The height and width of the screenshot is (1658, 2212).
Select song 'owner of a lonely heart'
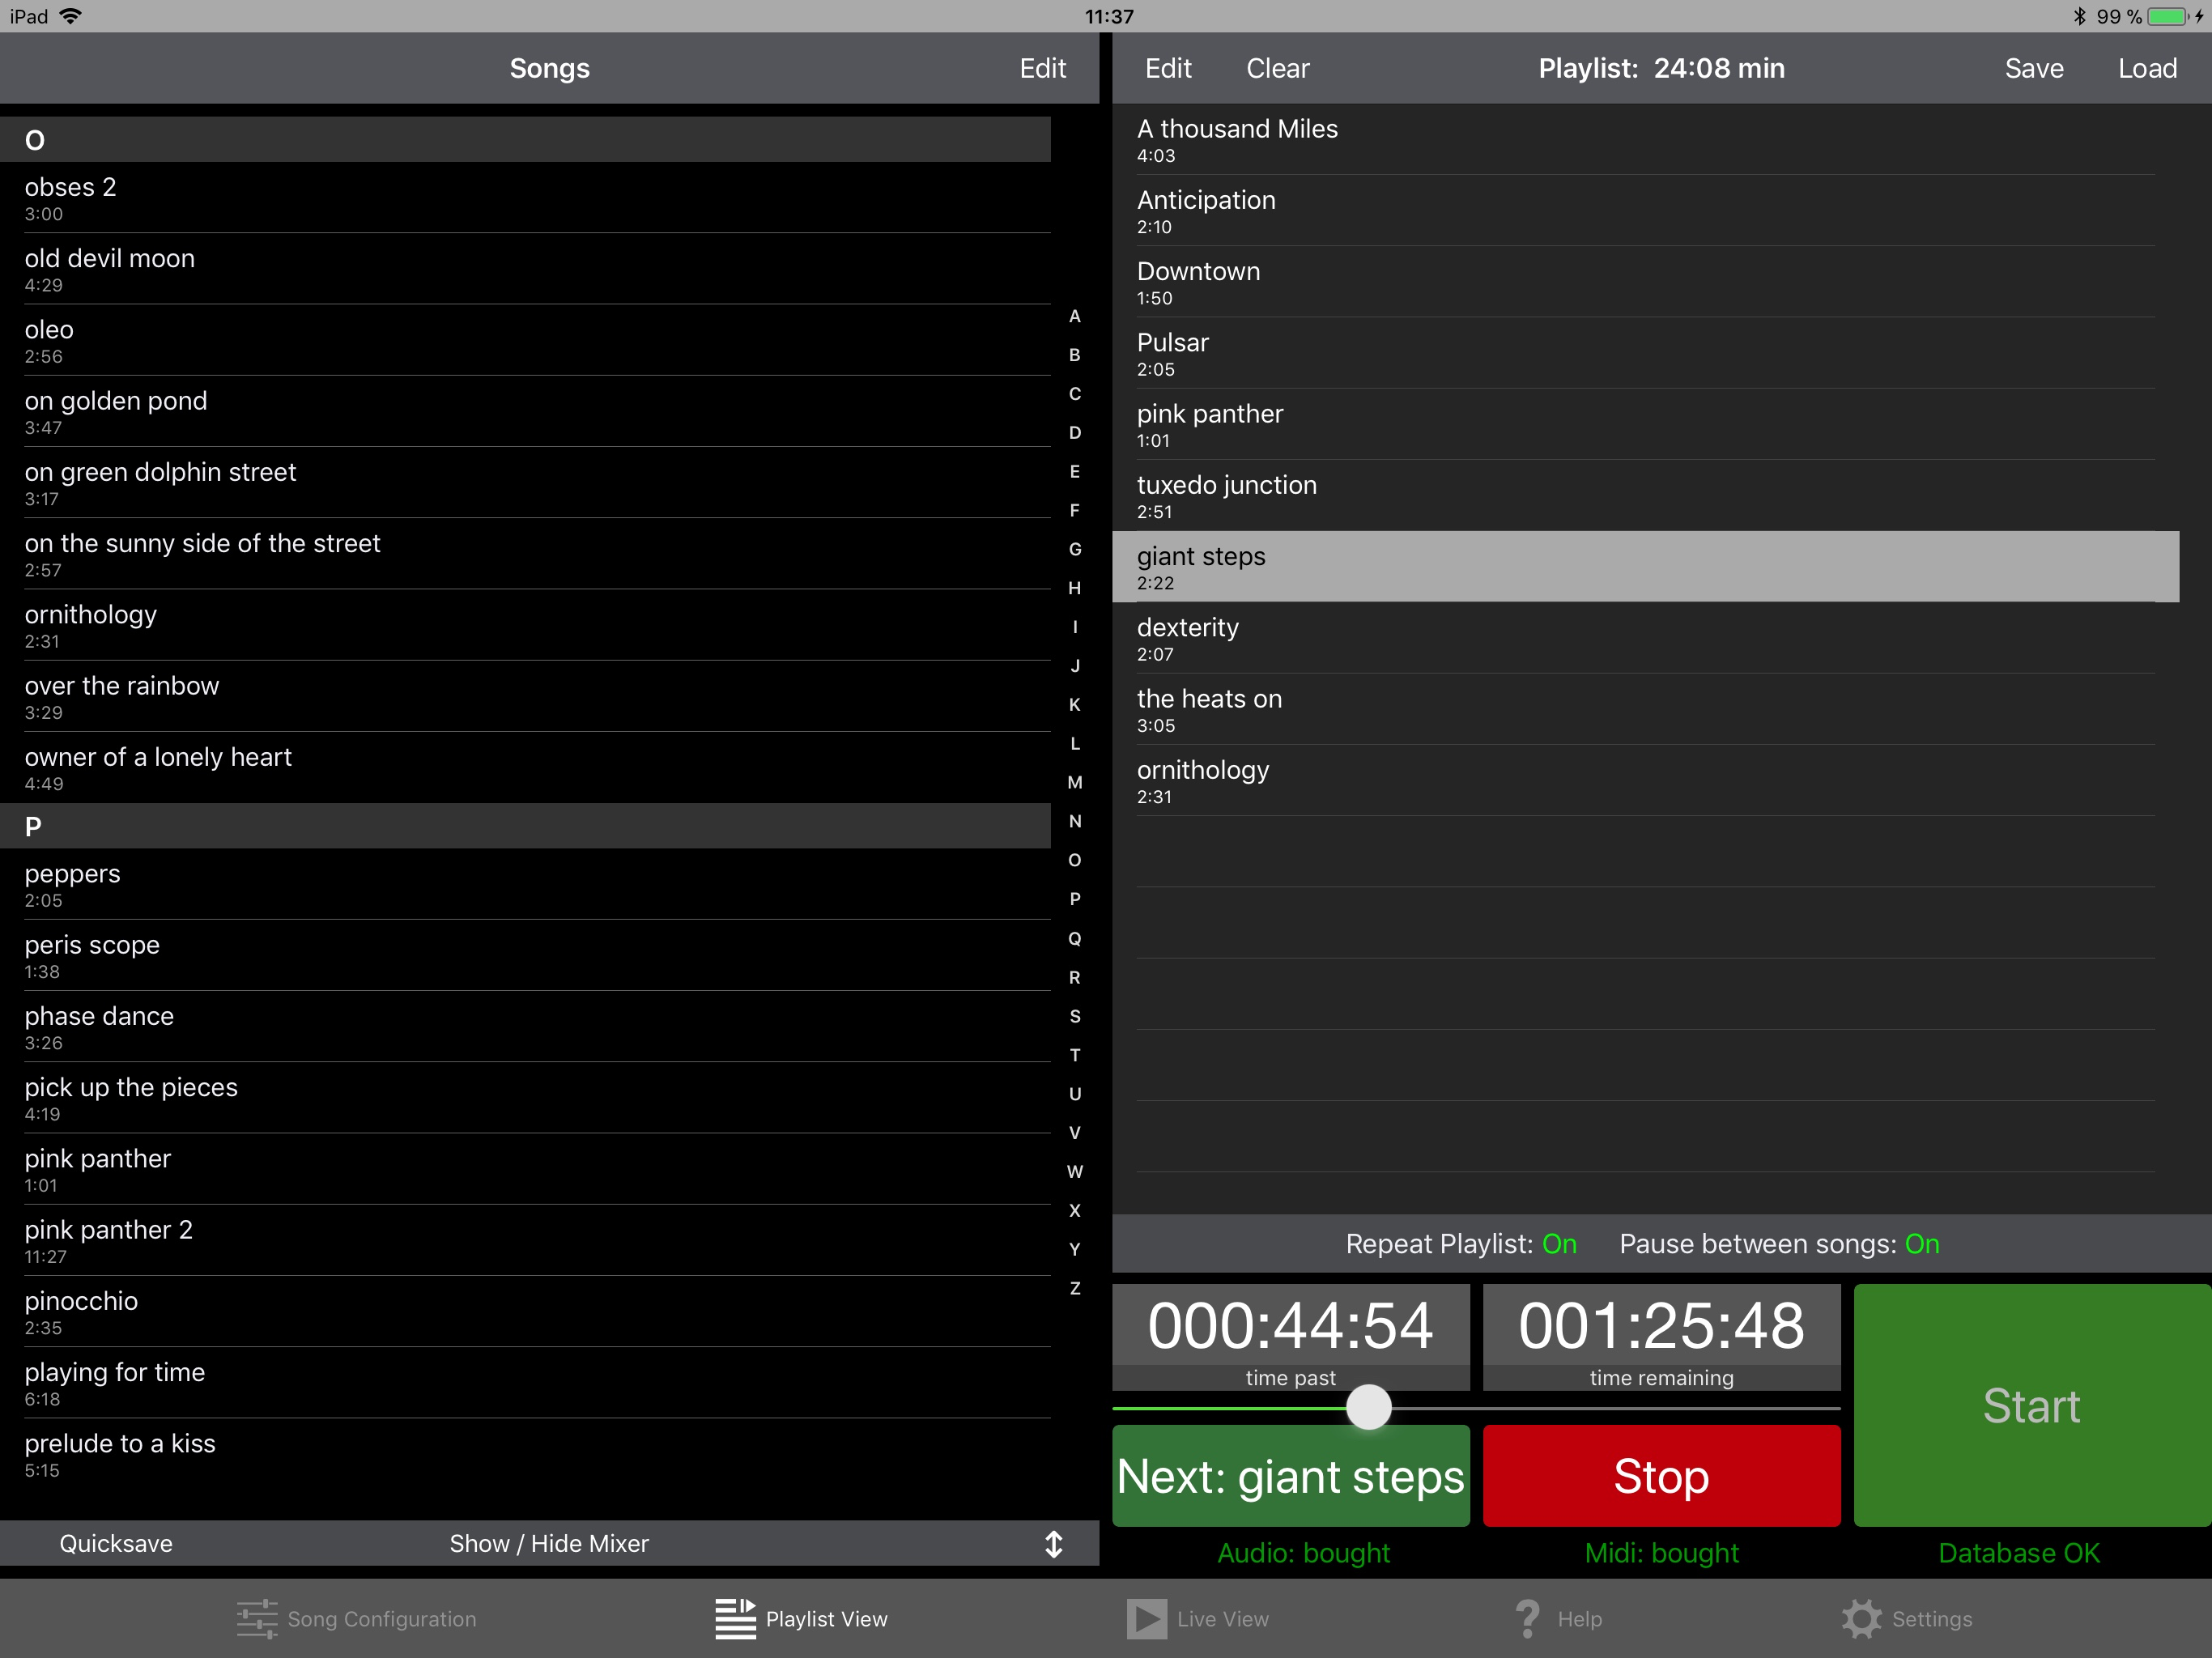click(x=525, y=768)
